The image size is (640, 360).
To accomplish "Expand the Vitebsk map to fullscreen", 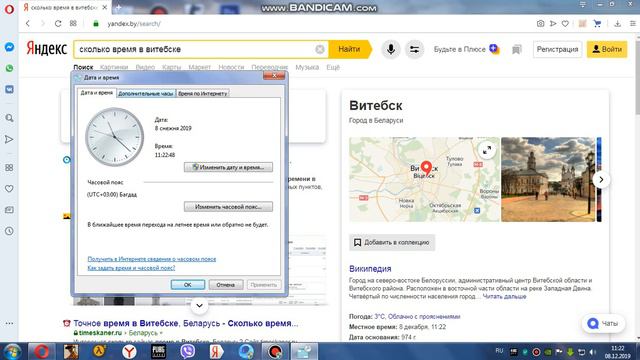I will (487, 150).
